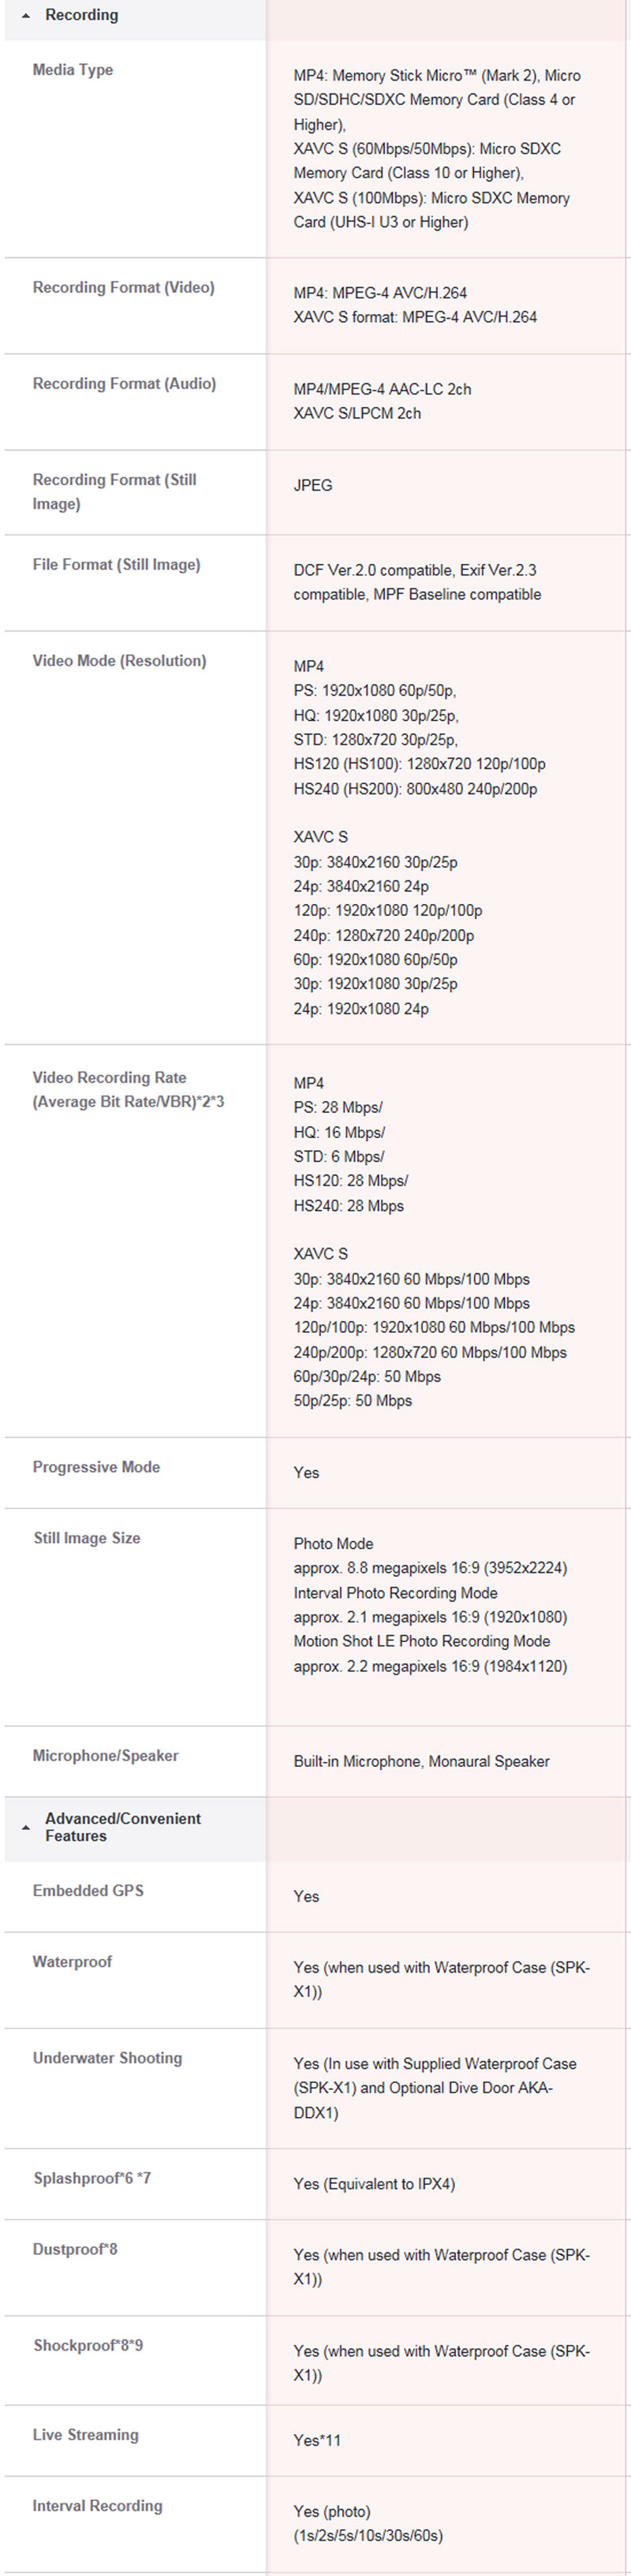631x2576 pixels.
Task: Click the Recording Format (Video) label
Action: [x=123, y=288]
